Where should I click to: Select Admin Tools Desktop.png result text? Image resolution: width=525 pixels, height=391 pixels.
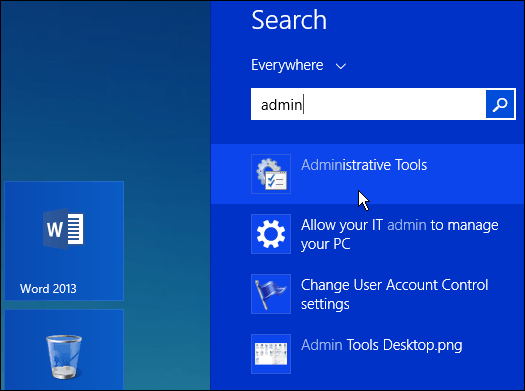(381, 345)
